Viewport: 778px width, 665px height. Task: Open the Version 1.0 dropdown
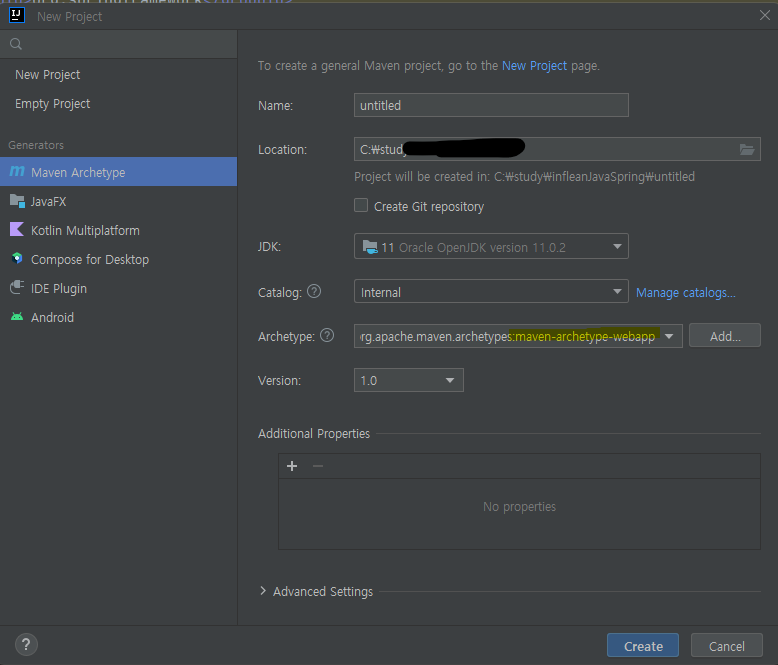click(x=409, y=380)
